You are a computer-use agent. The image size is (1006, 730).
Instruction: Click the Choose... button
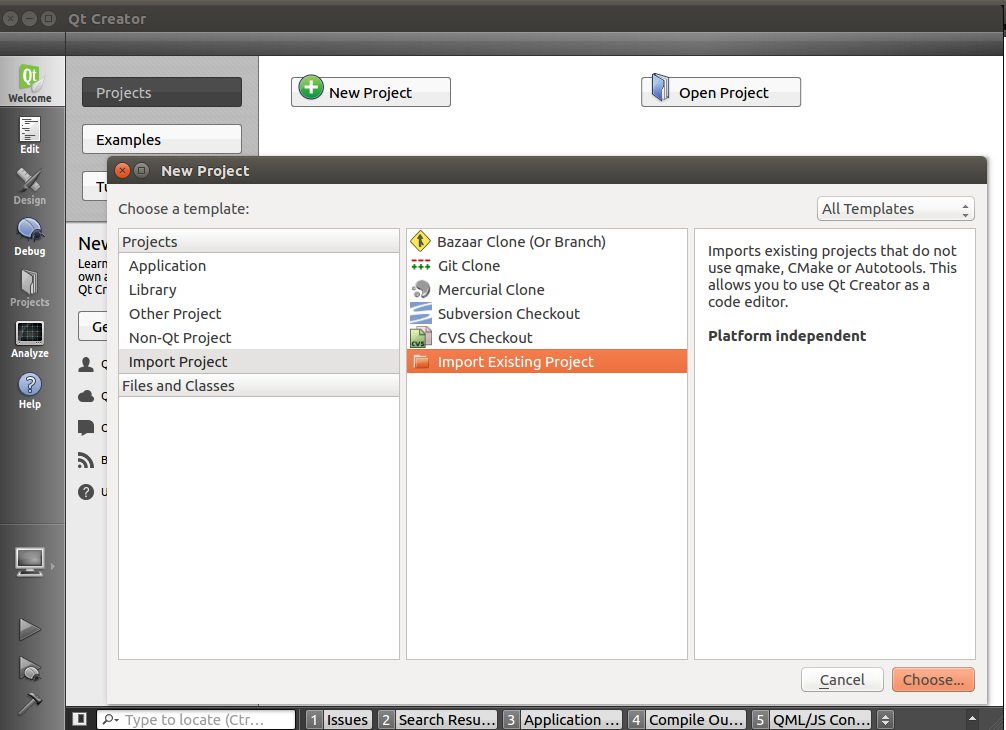(932, 680)
